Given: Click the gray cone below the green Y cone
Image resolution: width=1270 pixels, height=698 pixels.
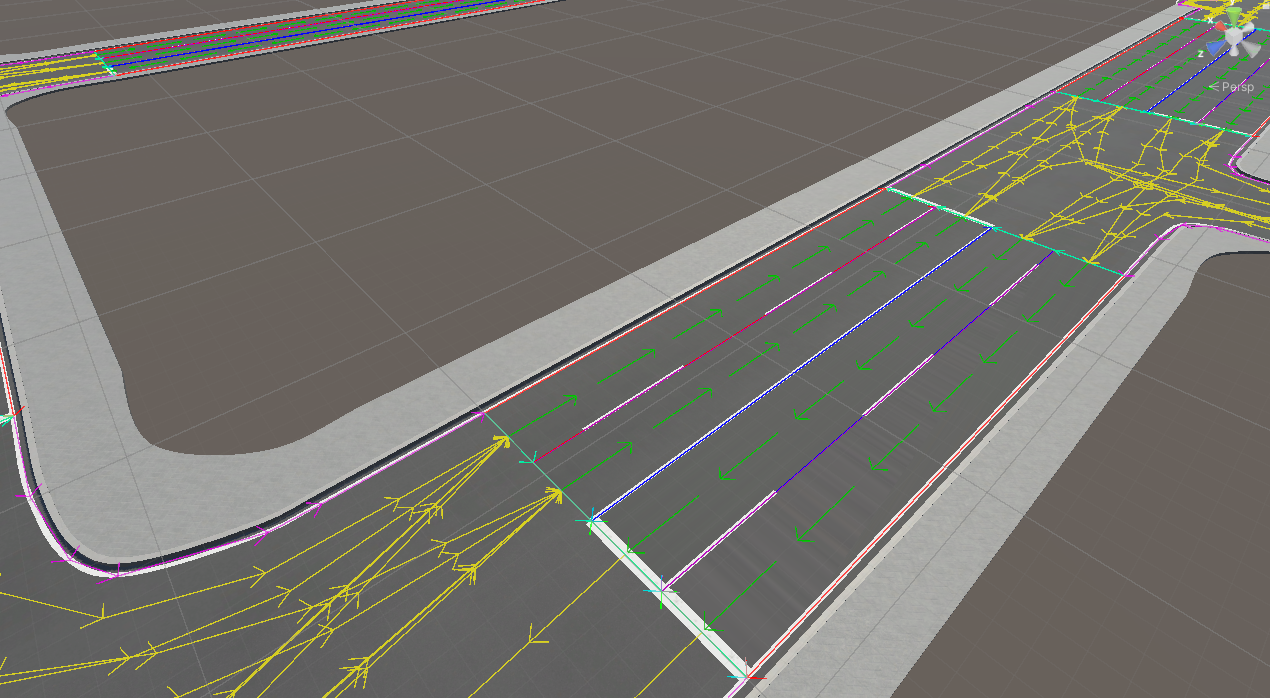Looking at the screenshot, I should (1235, 52).
